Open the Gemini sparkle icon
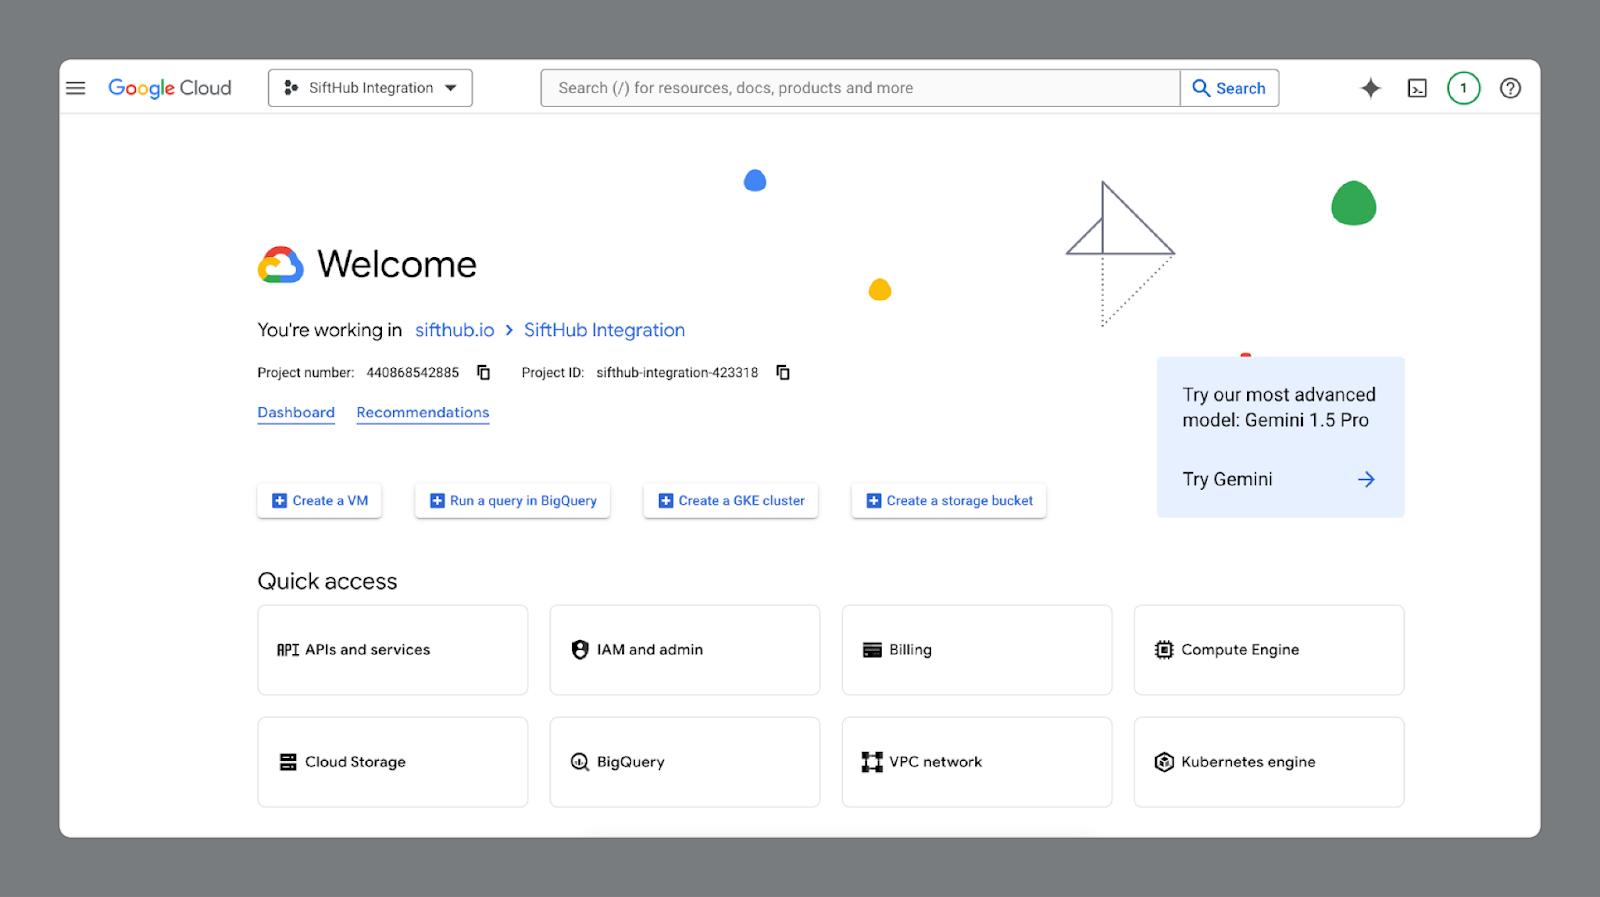This screenshot has height=897, width=1600. 1371,88
